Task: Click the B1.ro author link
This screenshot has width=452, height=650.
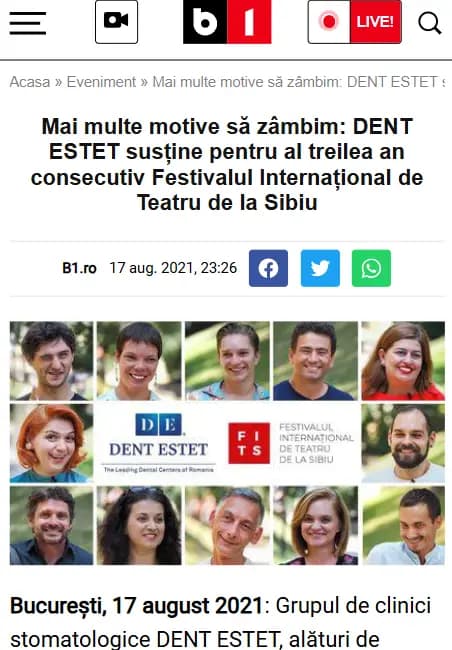Action: tap(79, 268)
